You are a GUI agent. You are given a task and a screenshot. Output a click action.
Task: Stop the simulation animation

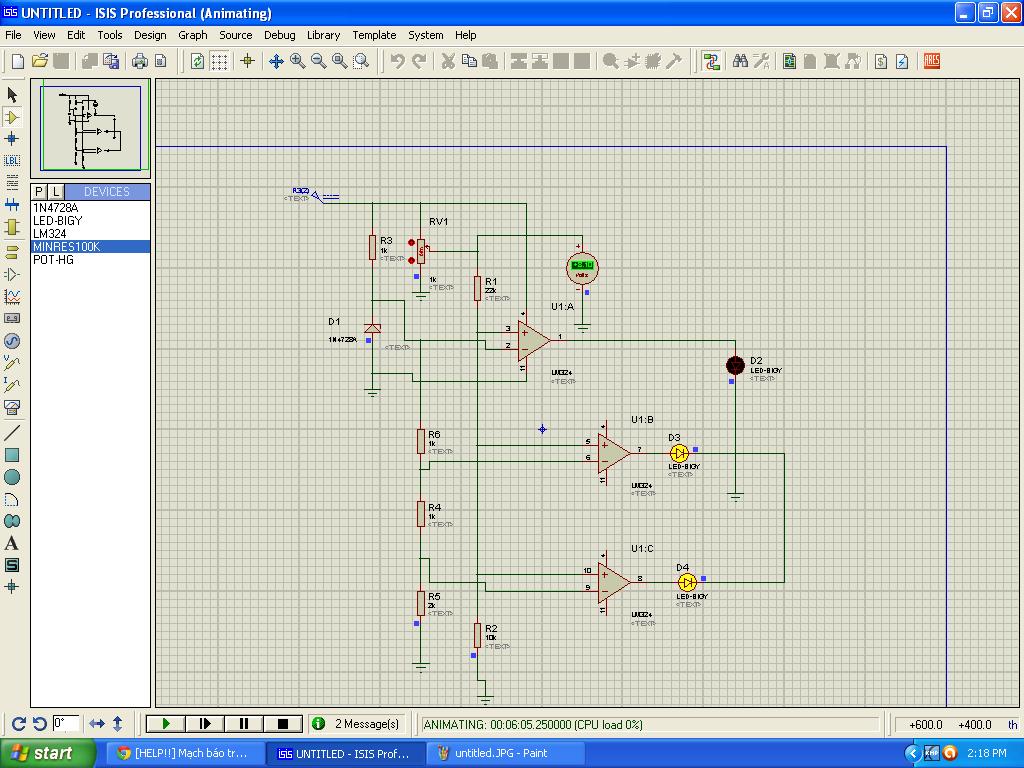point(283,723)
